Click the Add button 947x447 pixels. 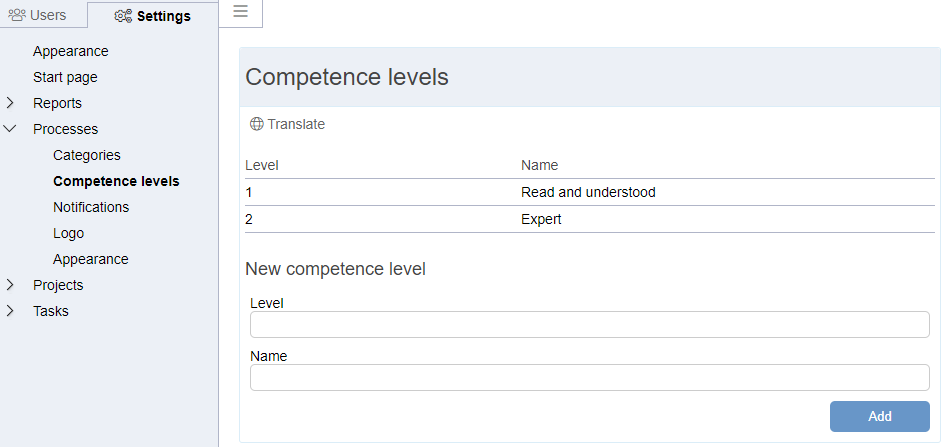click(x=879, y=416)
